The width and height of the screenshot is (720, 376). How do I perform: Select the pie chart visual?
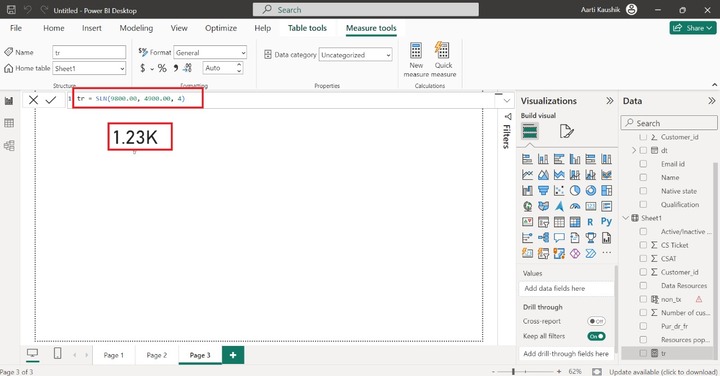(x=575, y=191)
